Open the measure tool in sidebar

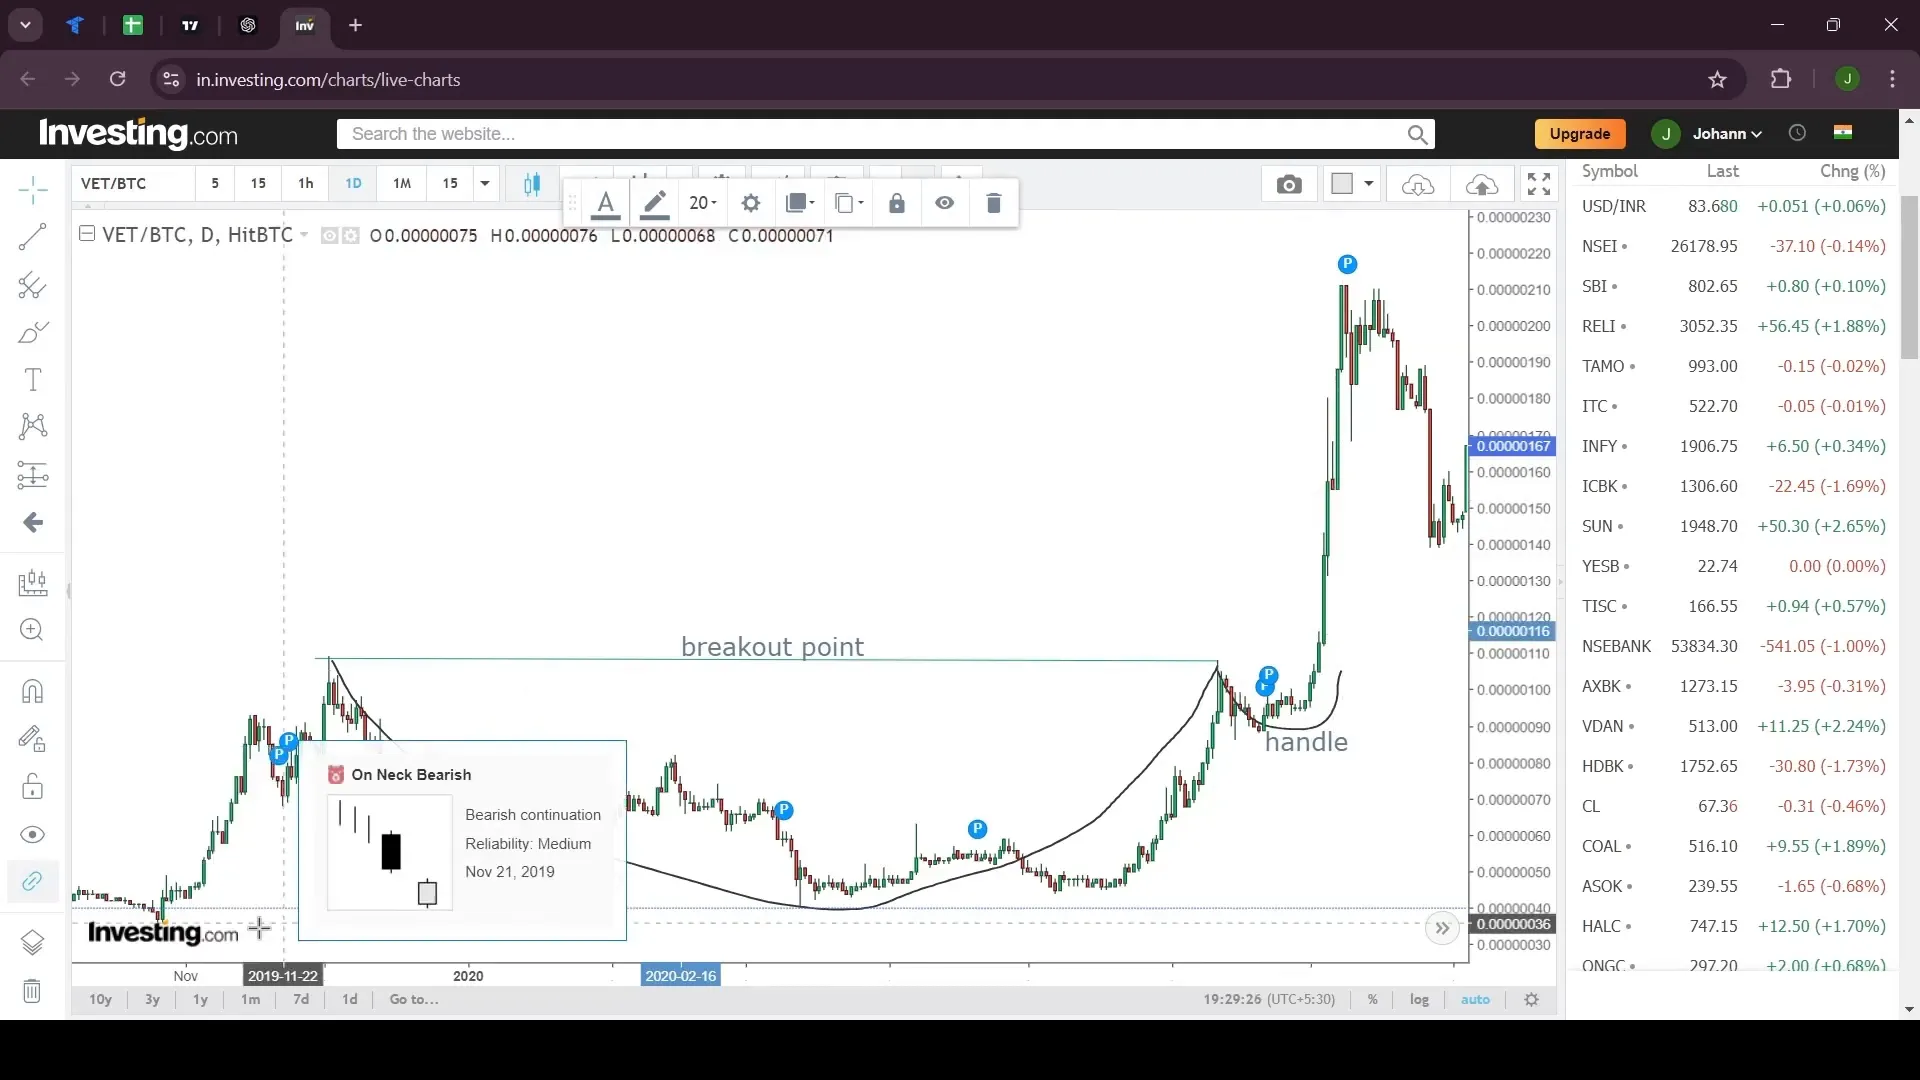point(32,583)
